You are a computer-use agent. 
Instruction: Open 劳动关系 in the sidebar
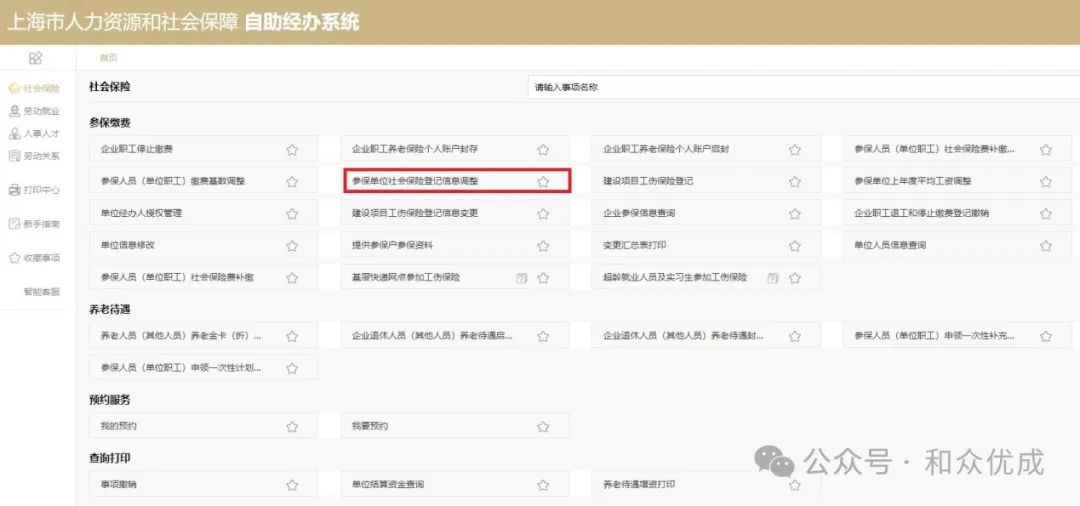(x=34, y=156)
